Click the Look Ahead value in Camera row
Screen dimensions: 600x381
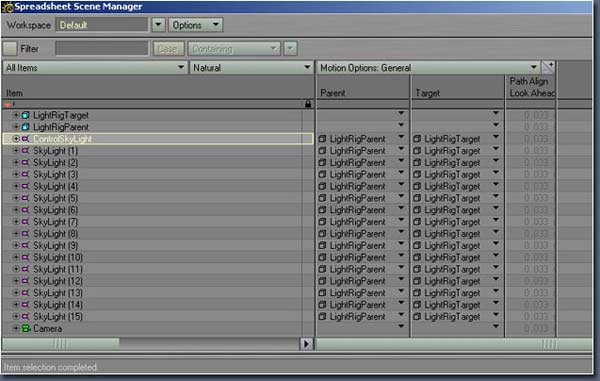[x=536, y=329]
